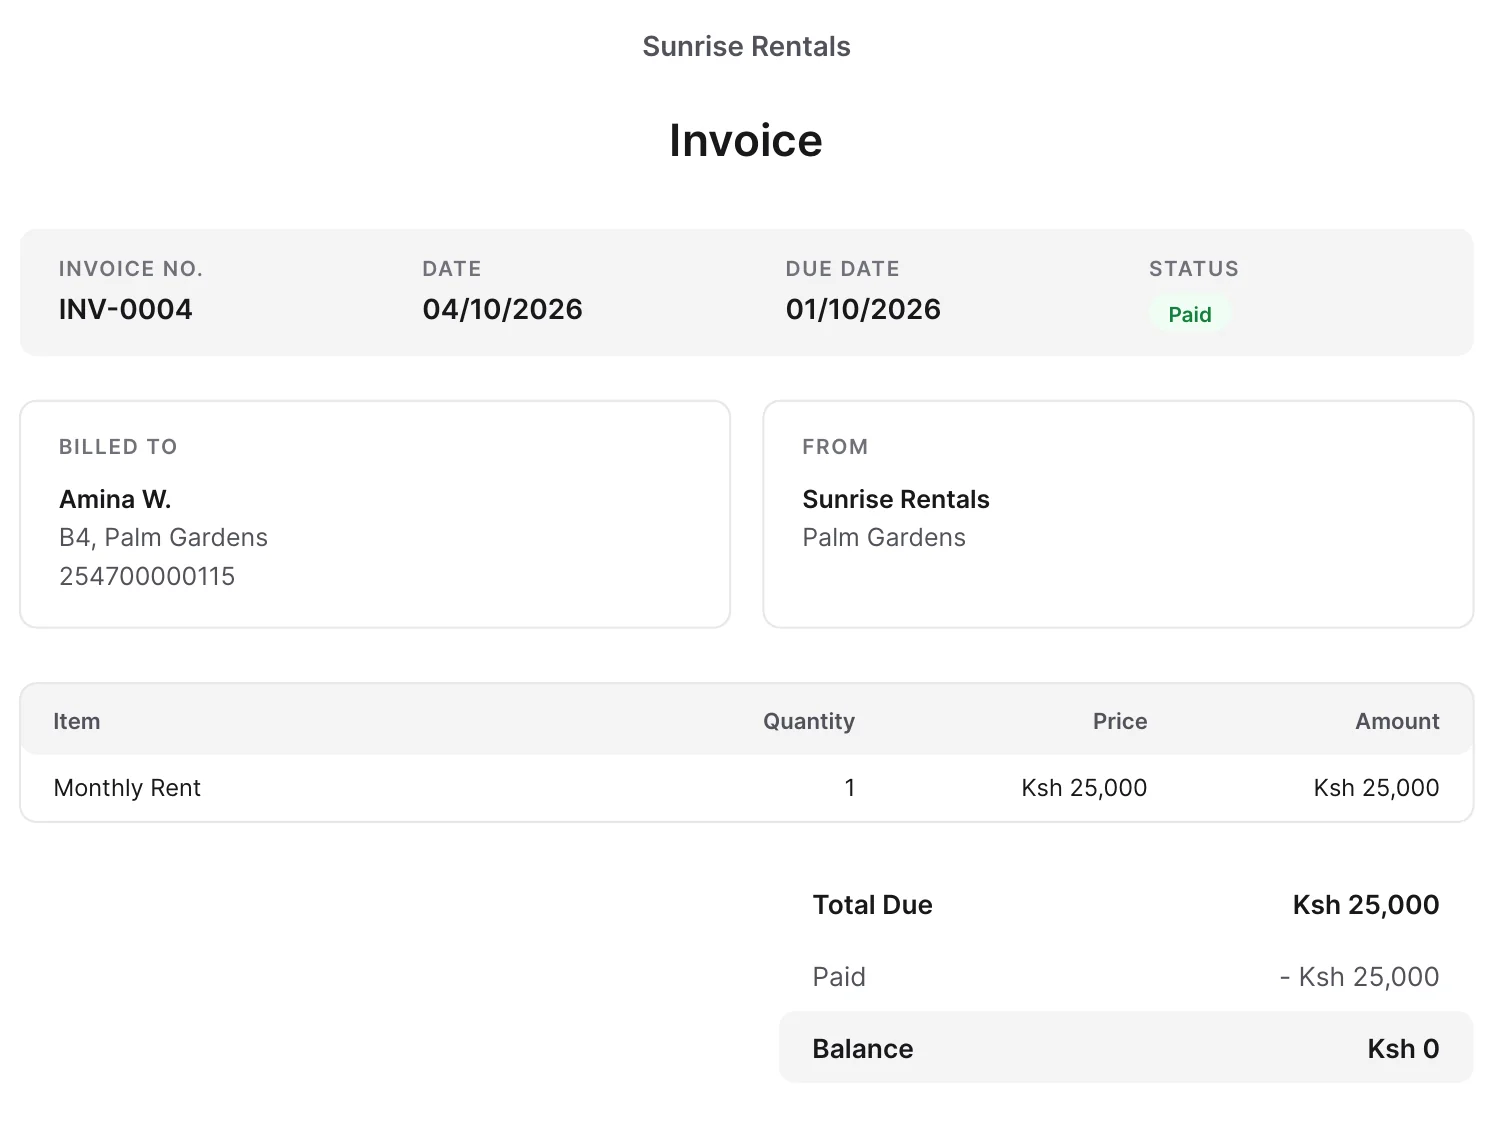Select phone number 254700000115

(x=147, y=576)
